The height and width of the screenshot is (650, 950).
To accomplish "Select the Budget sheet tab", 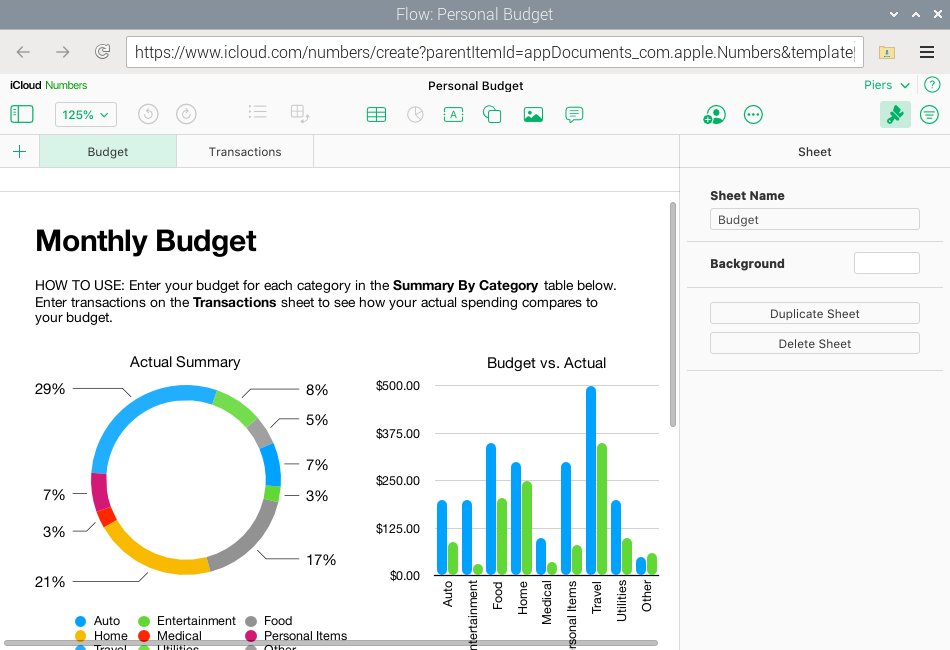I will (108, 151).
